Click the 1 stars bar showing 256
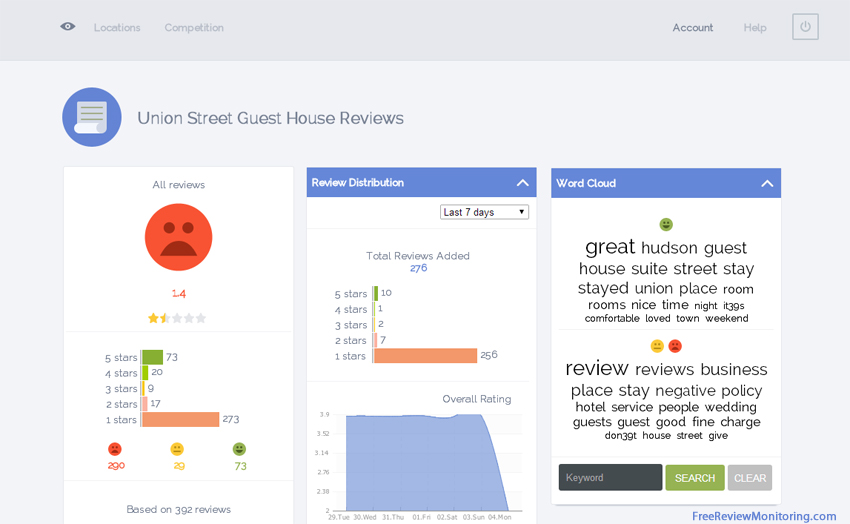850x524 pixels. (x=426, y=355)
